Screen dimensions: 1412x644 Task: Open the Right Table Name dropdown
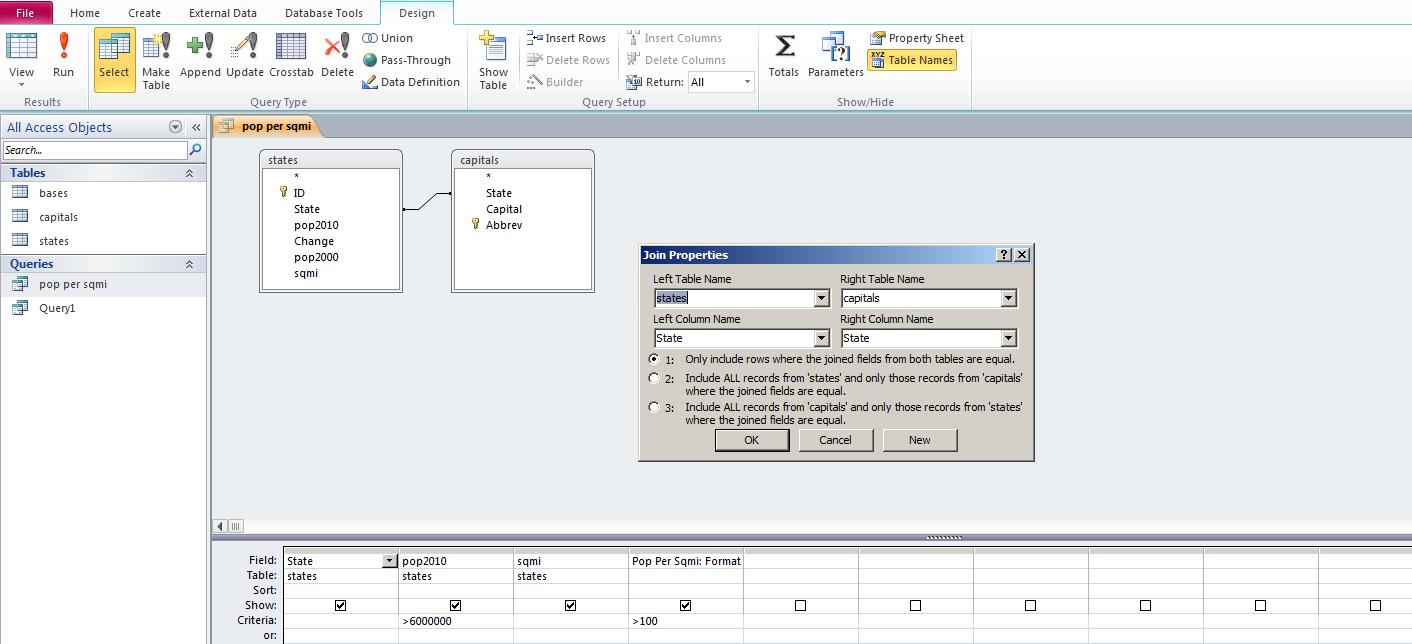click(1009, 298)
